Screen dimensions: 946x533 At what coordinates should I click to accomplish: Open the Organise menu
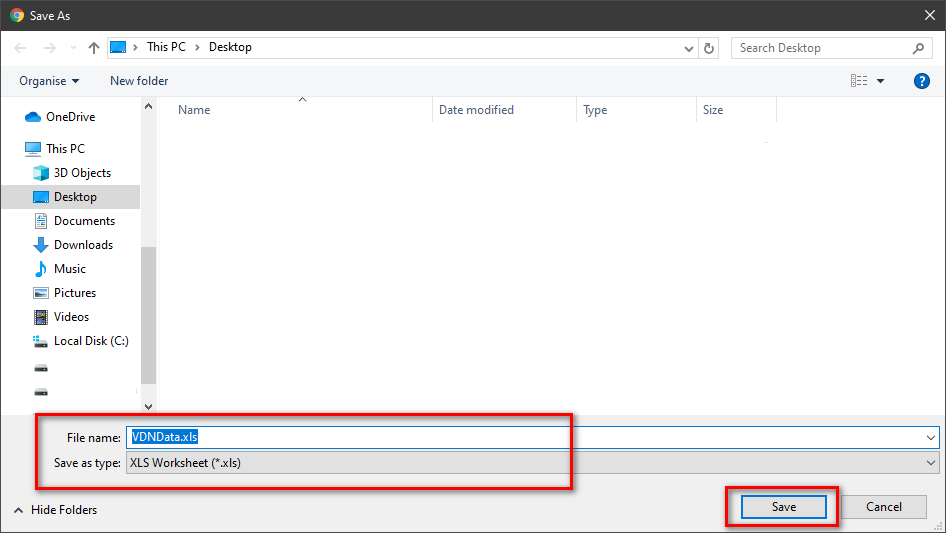click(x=49, y=81)
